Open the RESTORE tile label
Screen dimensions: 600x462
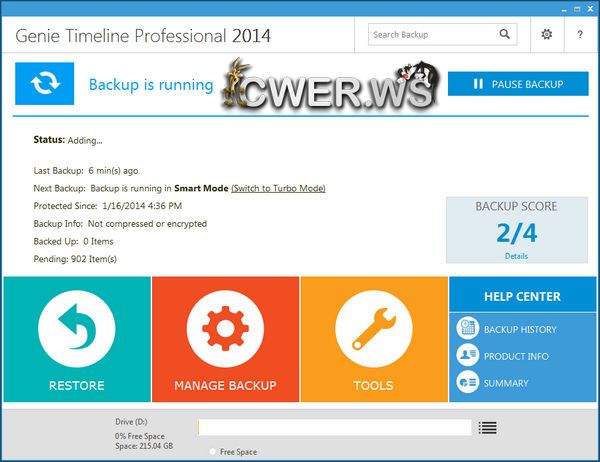click(x=77, y=385)
